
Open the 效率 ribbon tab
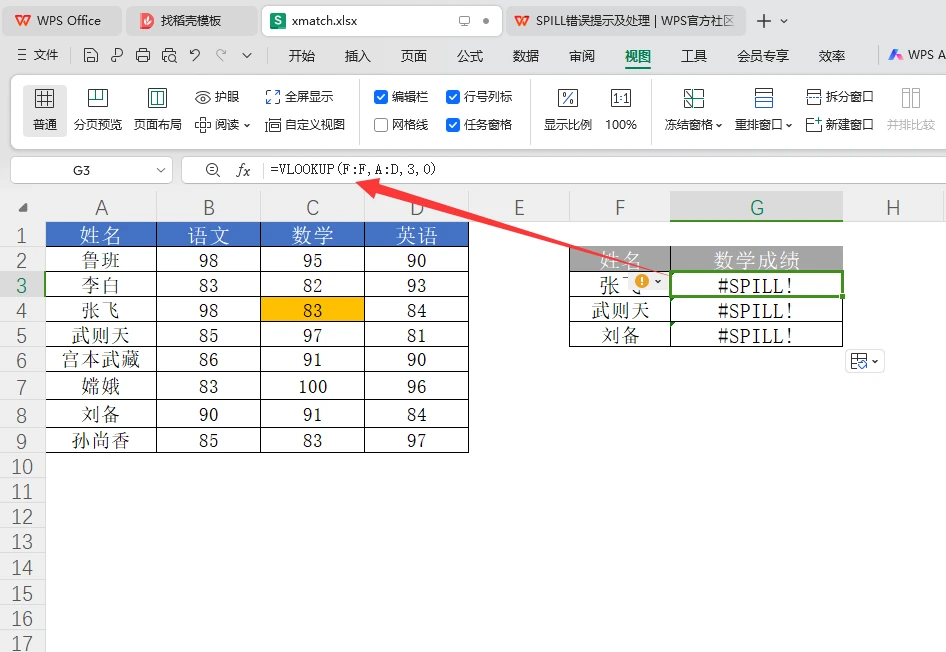tap(831, 56)
